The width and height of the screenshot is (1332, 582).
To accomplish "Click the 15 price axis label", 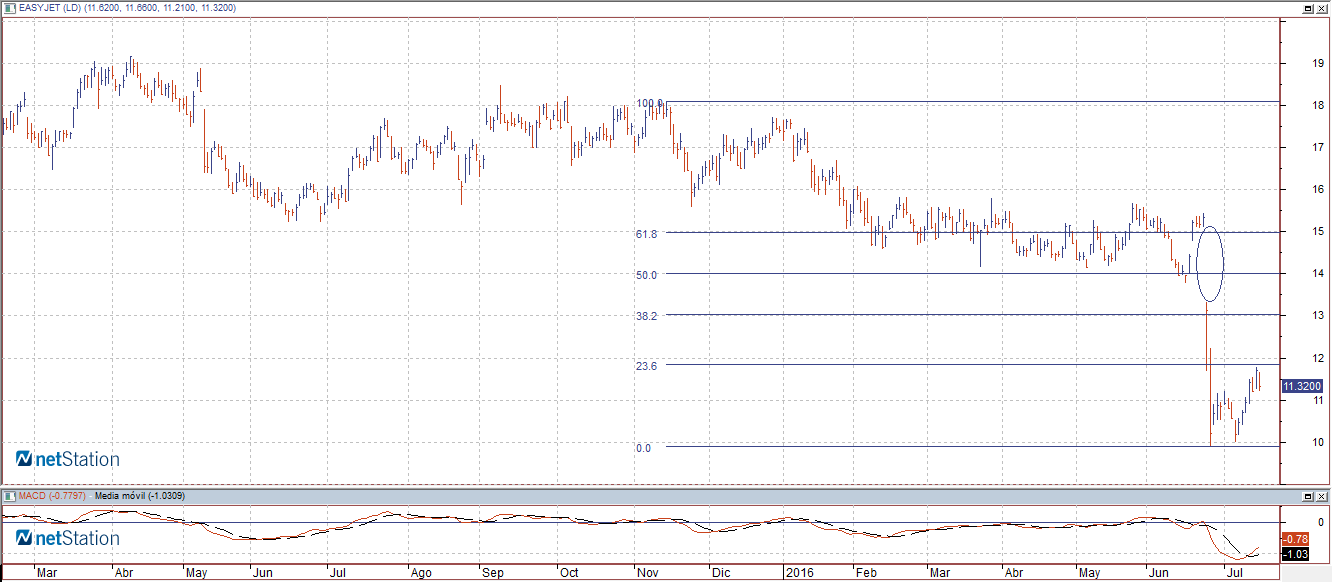I will (x=1317, y=232).
